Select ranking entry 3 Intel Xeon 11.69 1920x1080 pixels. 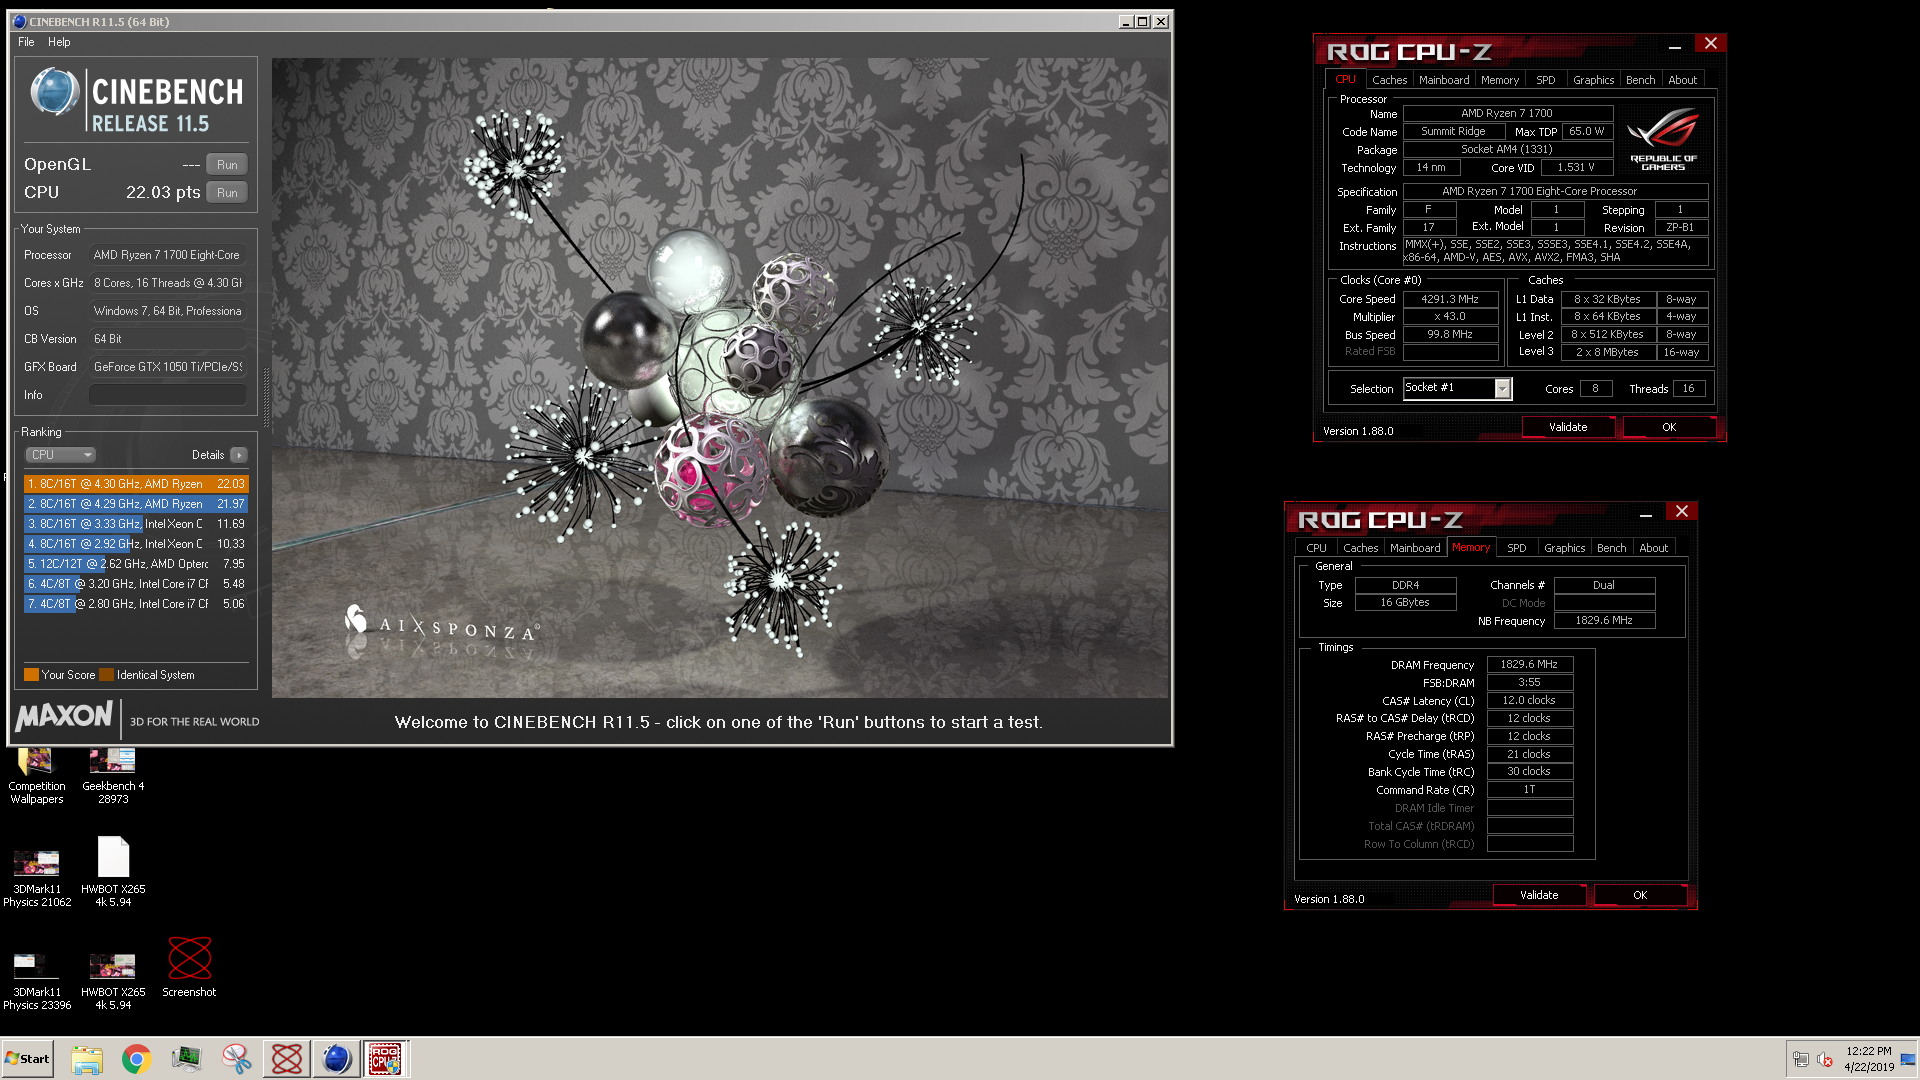point(136,524)
